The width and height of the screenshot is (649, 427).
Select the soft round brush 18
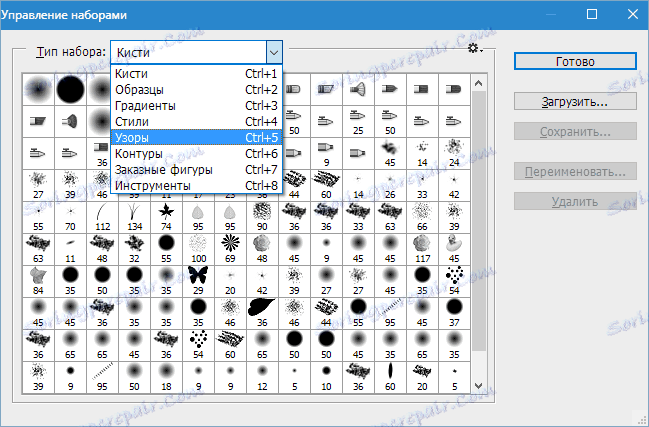166,377
